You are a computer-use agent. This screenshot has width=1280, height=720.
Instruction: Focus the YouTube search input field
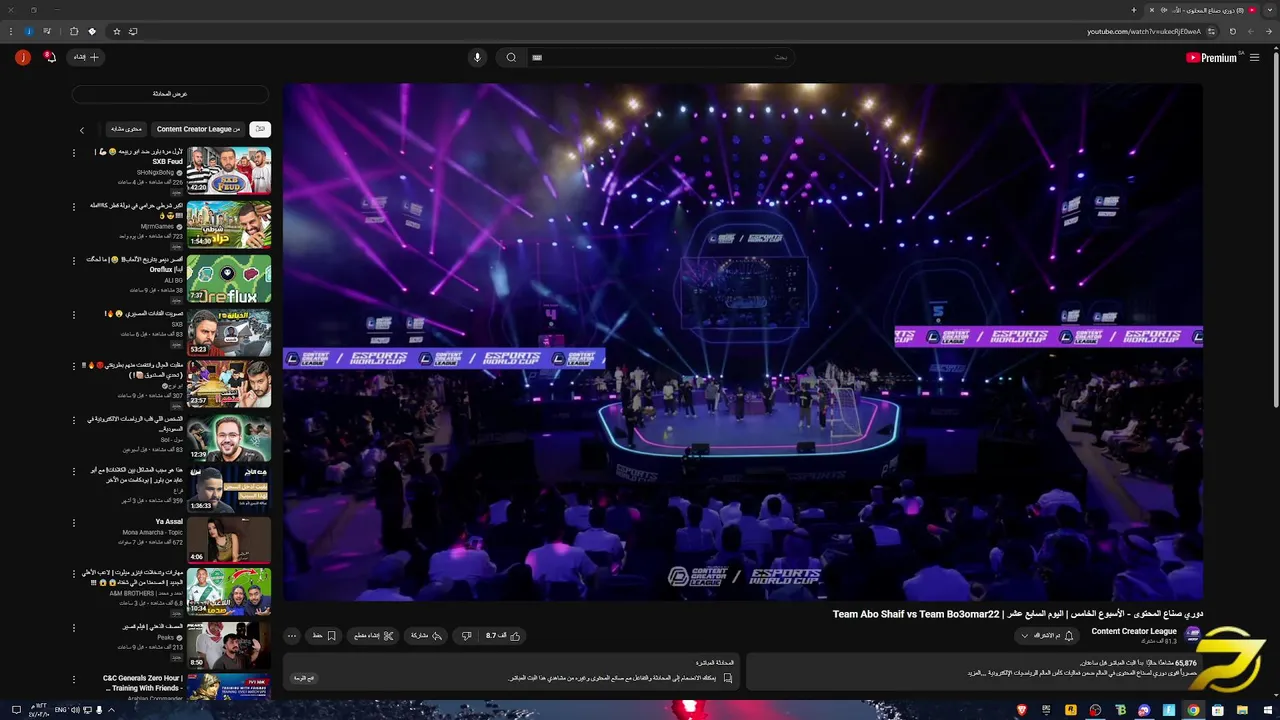(660, 57)
